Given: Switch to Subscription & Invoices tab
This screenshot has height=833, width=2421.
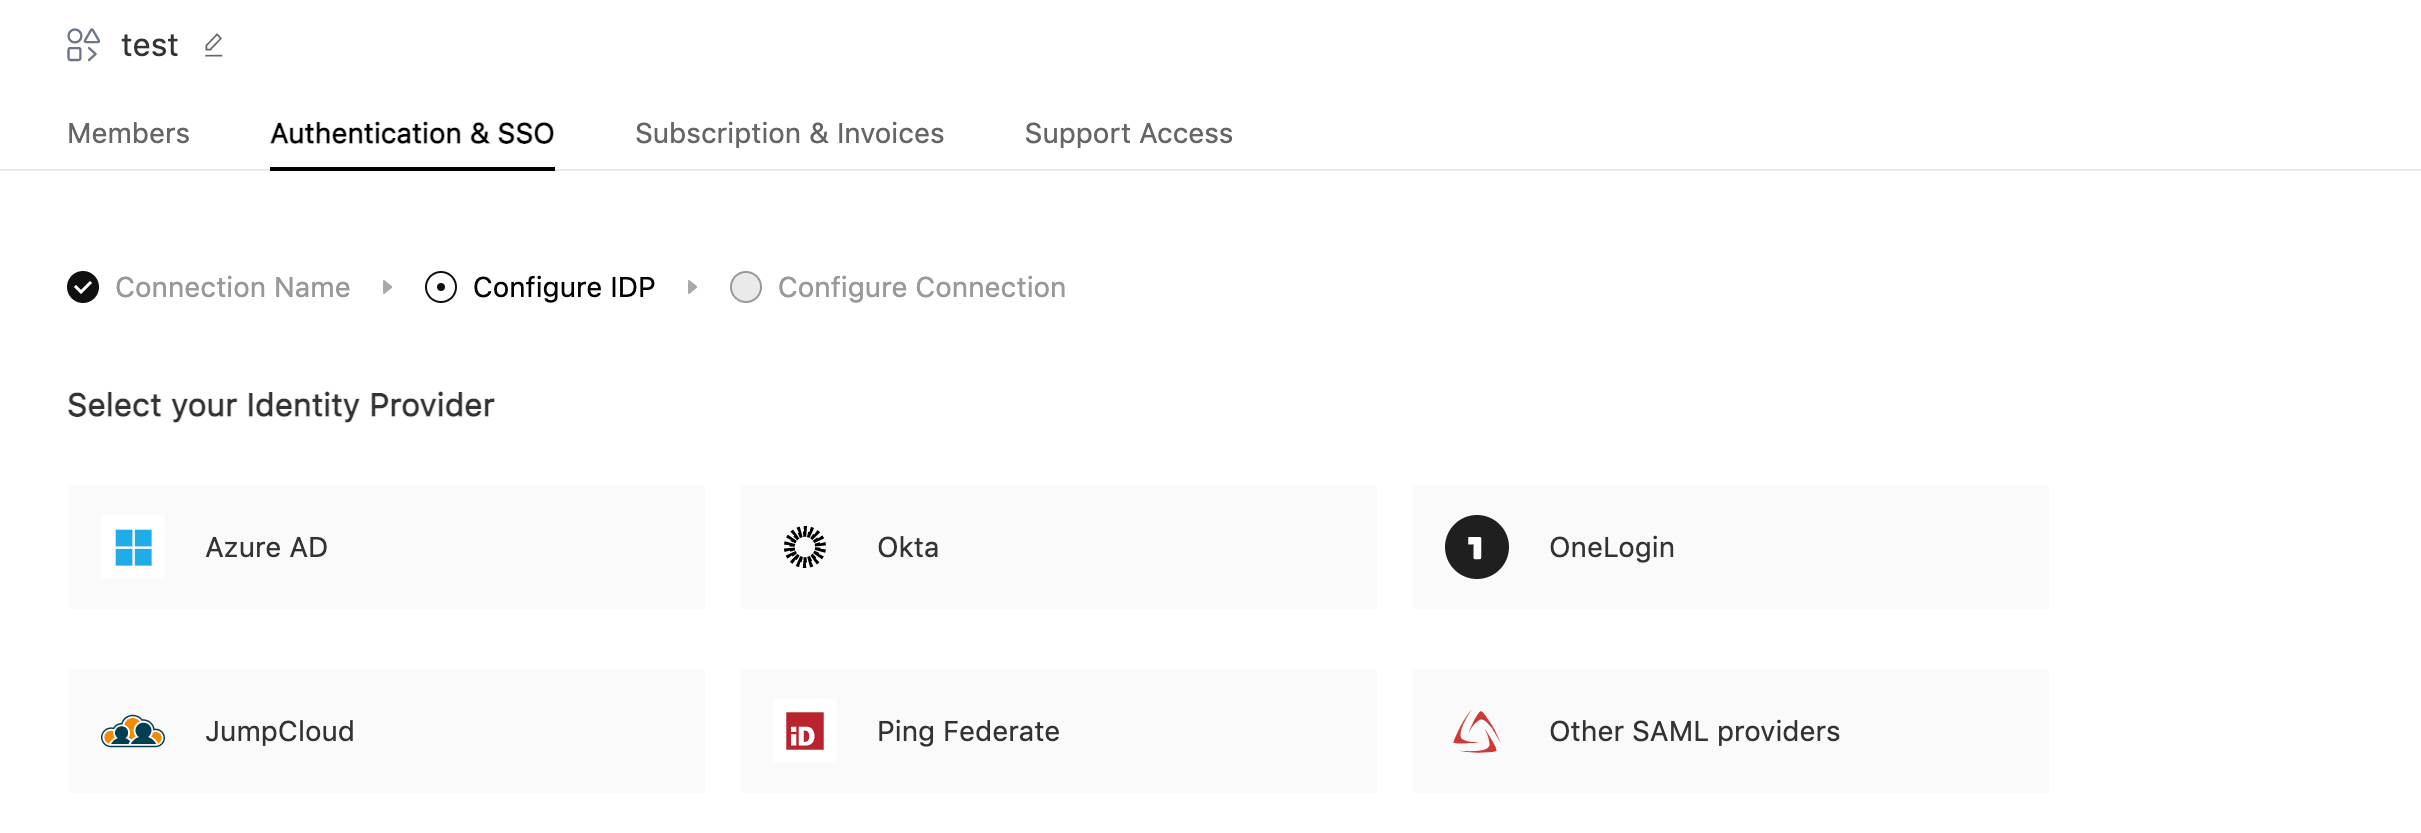Looking at the screenshot, I should tap(789, 133).
